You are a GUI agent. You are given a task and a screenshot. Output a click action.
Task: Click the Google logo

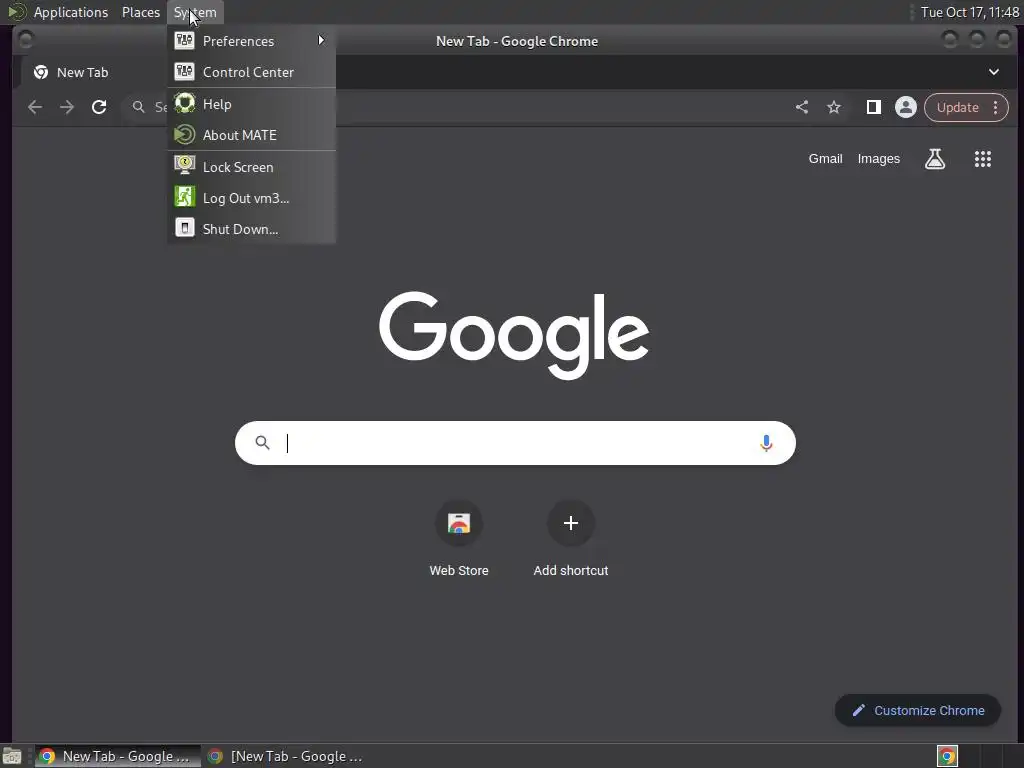tap(514, 335)
